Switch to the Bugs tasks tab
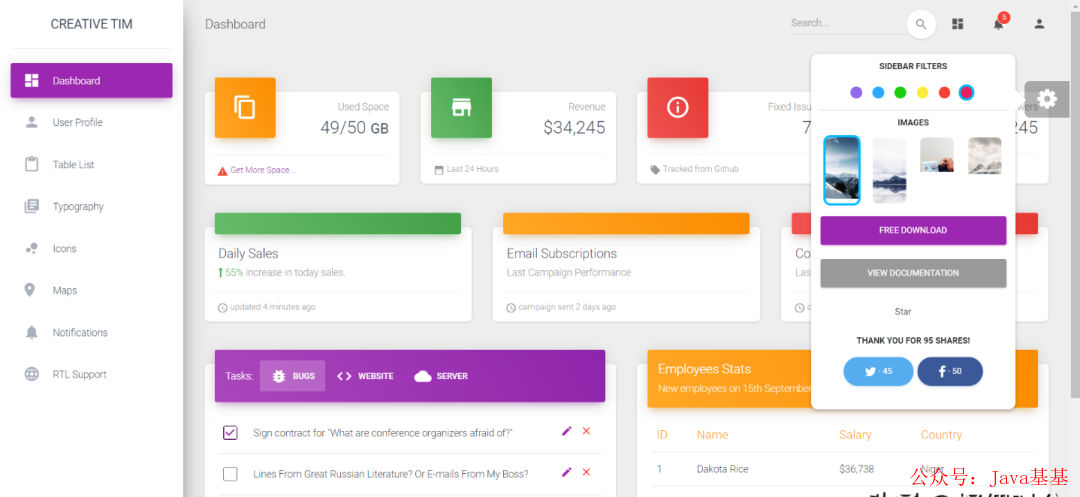 (292, 376)
